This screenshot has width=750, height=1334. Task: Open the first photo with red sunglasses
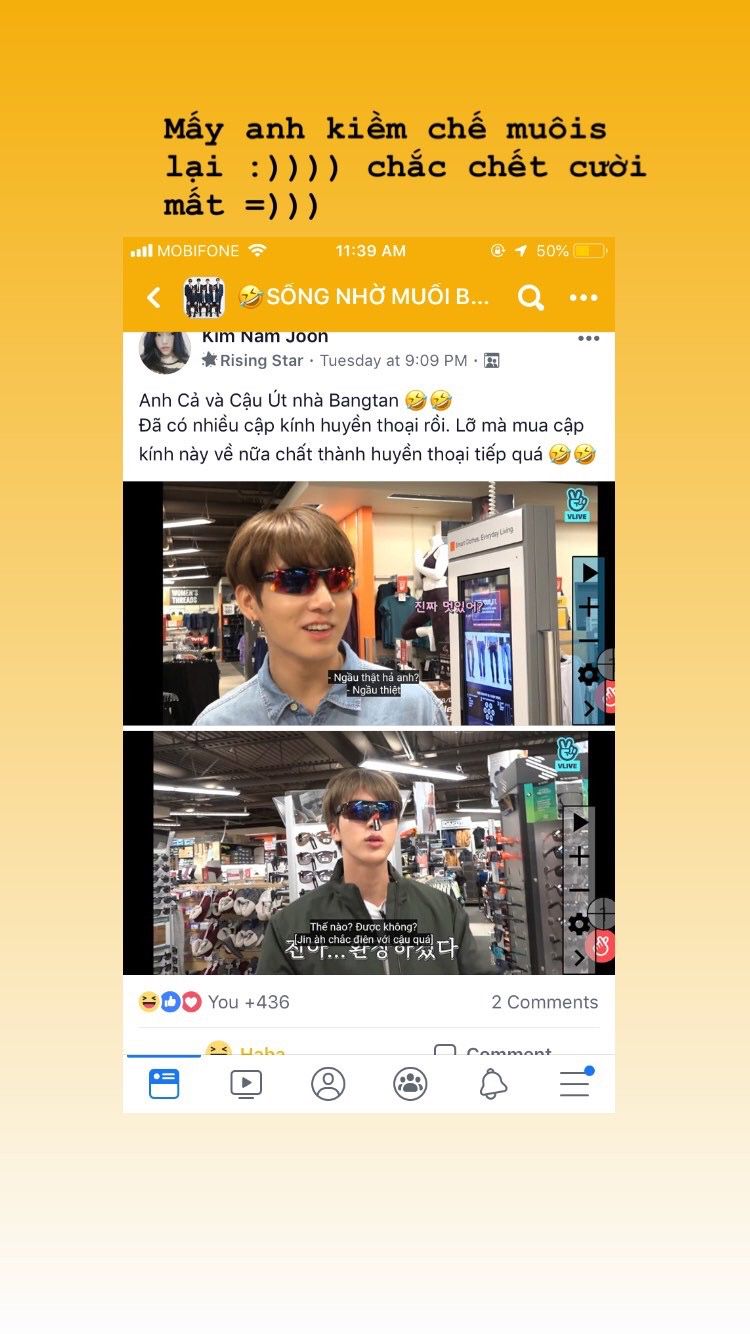(x=369, y=603)
